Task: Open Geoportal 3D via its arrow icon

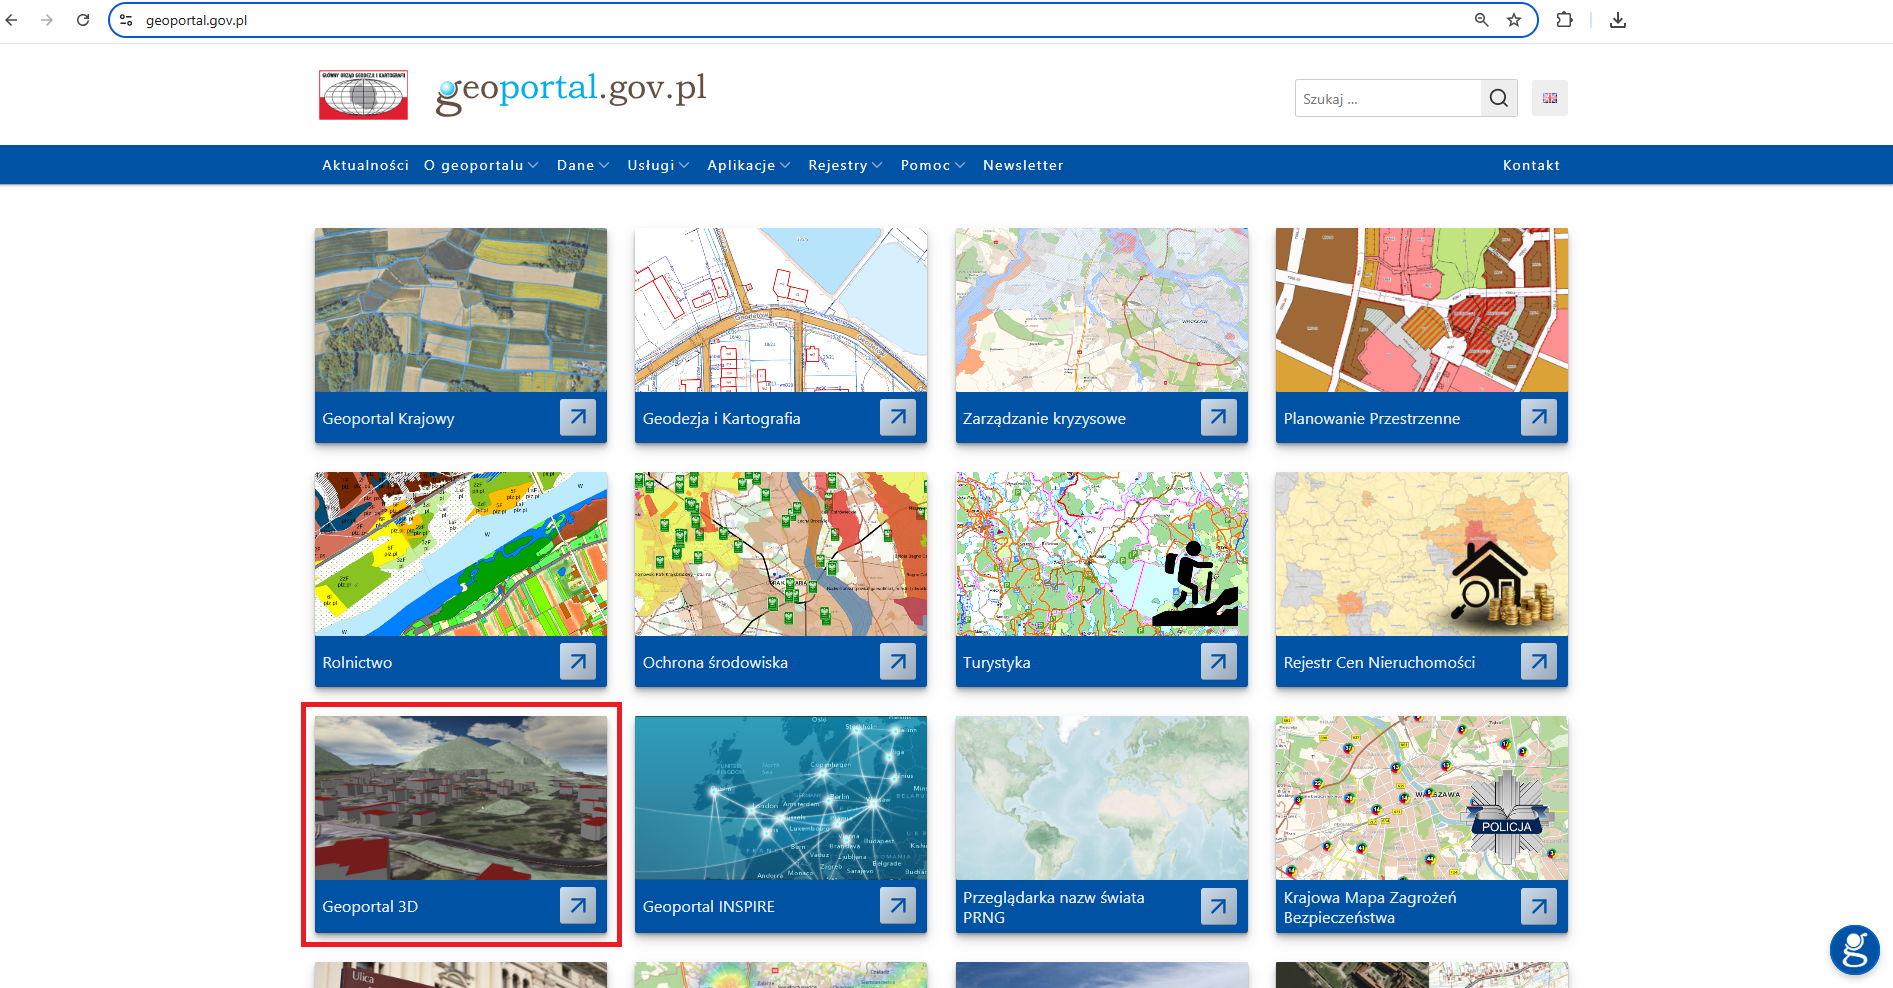Action: [577, 904]
